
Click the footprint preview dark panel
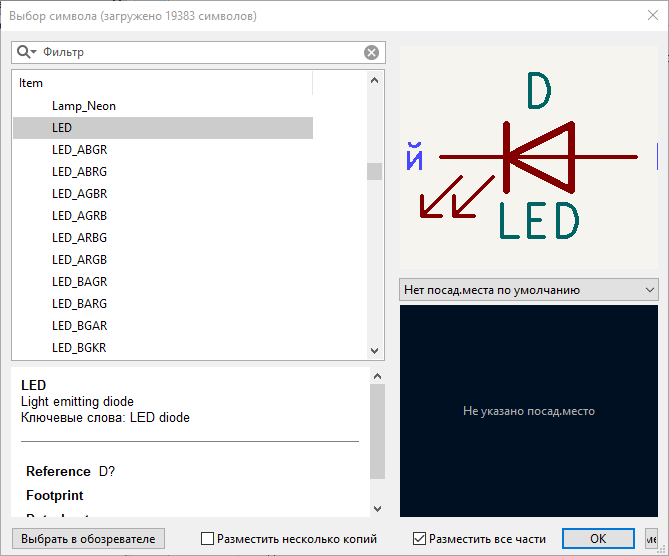pyautogui.click(x=528, y=411)
